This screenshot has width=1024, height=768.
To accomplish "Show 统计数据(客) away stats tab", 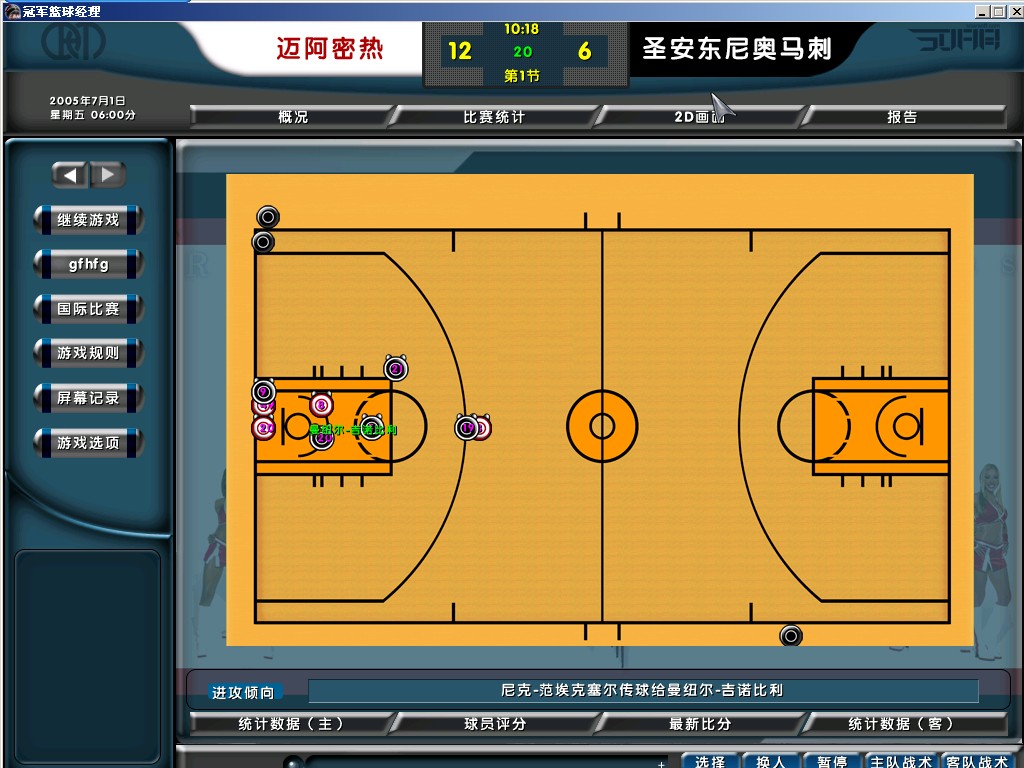I will [x=903, y=724].
